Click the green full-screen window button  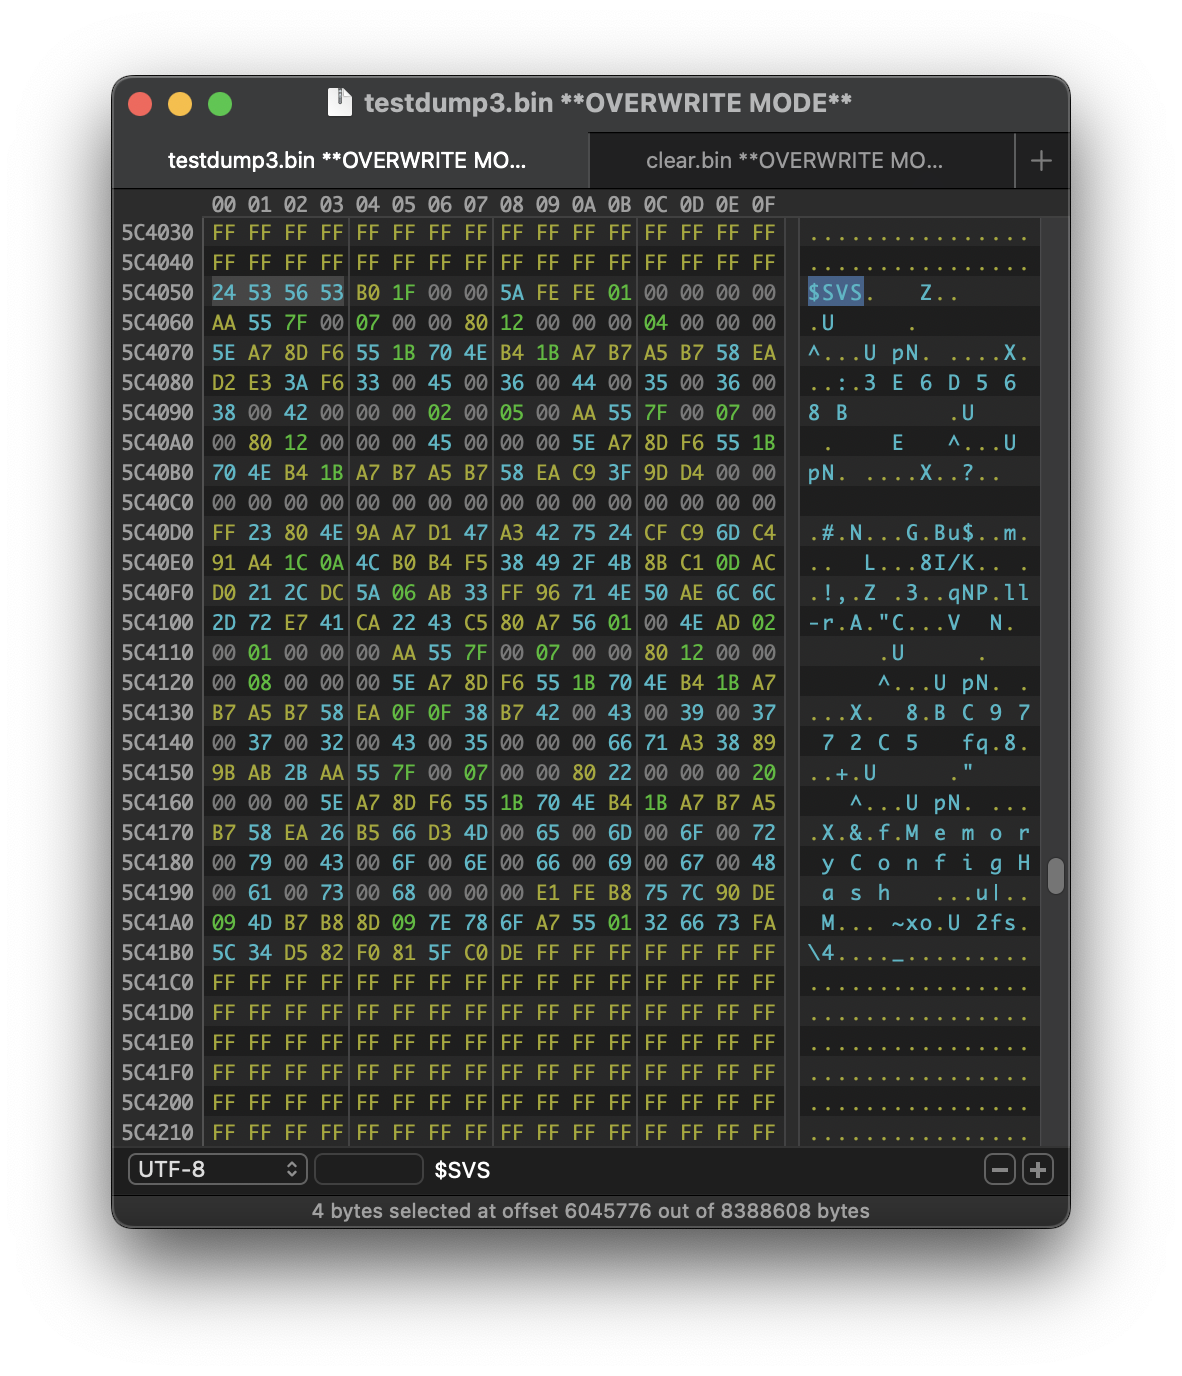click(220, 104)
